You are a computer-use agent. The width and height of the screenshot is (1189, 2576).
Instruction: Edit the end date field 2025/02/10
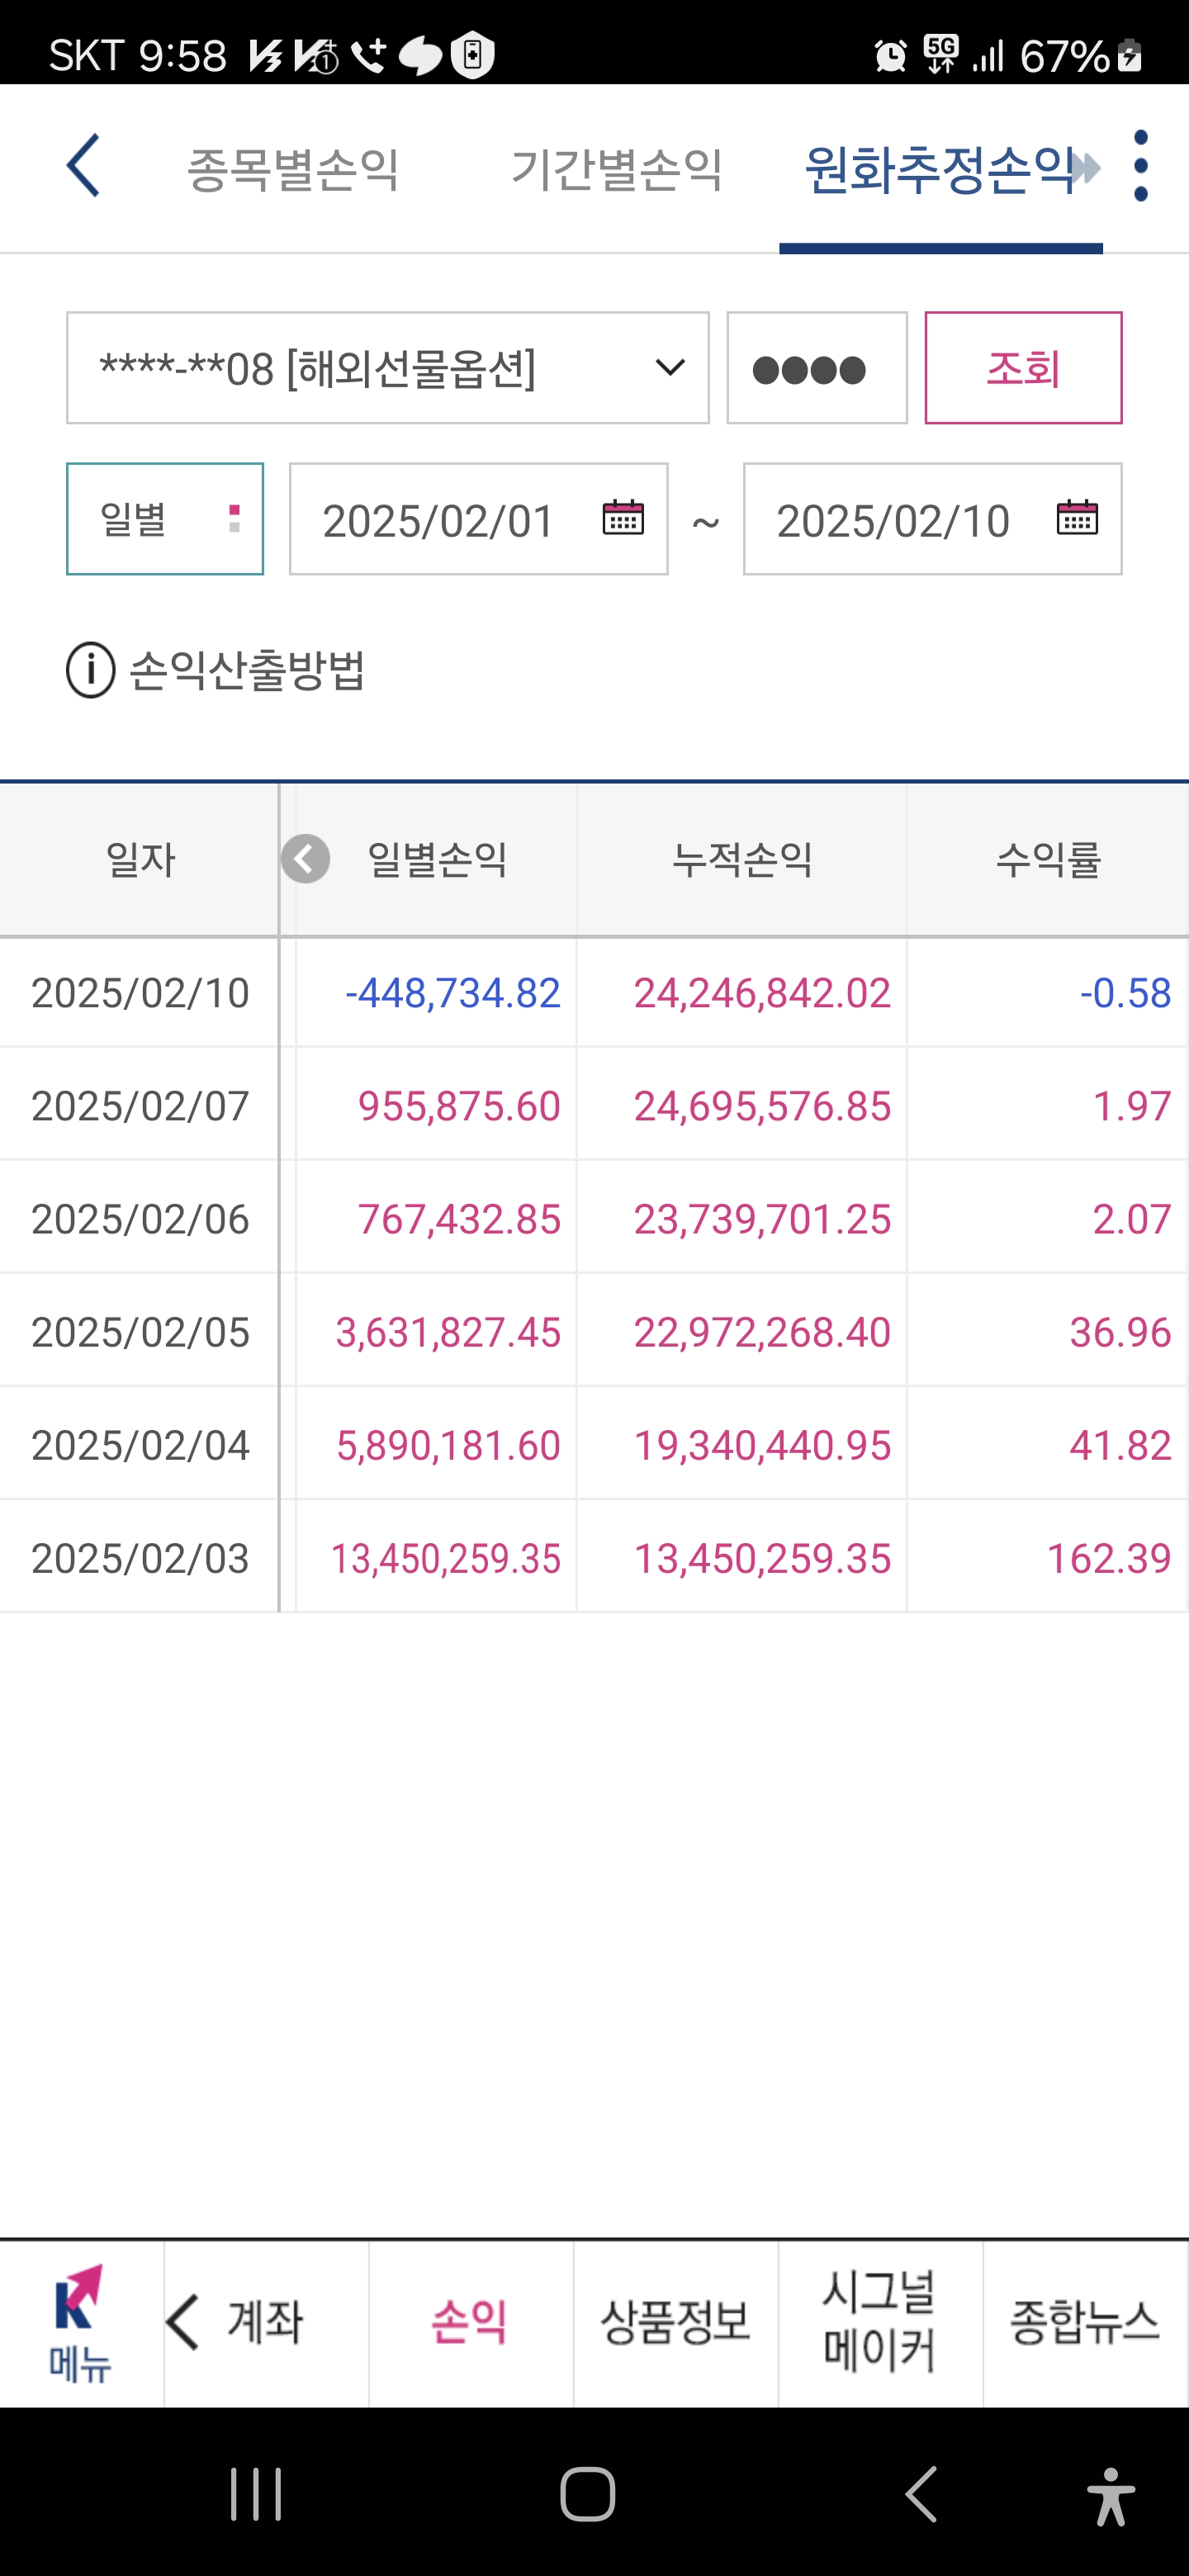tap(933, 519)
